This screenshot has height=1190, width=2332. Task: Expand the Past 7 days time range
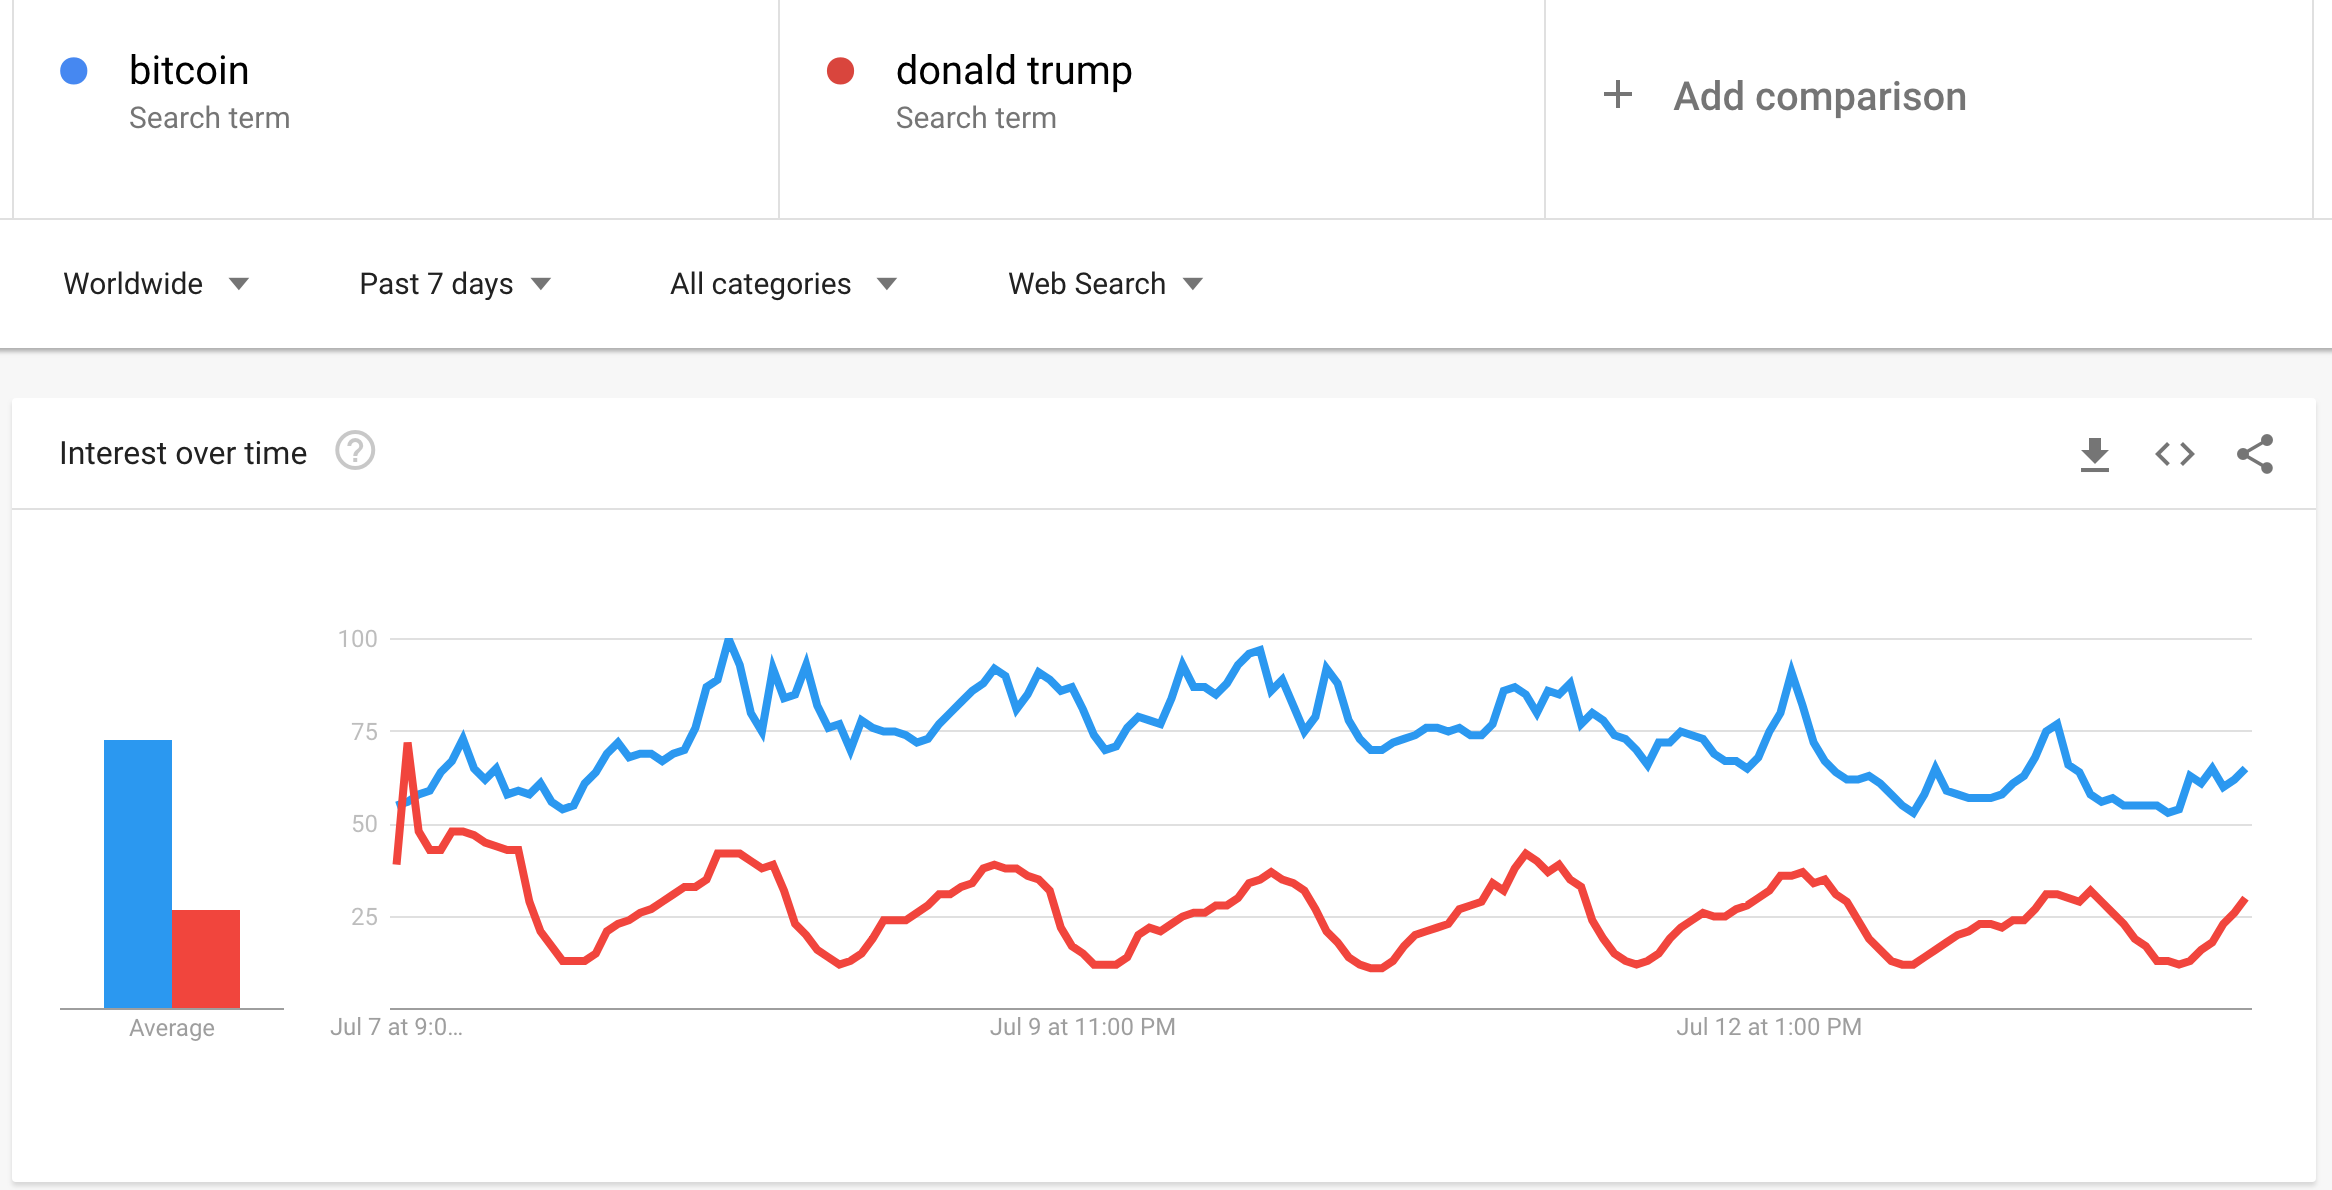455,284
